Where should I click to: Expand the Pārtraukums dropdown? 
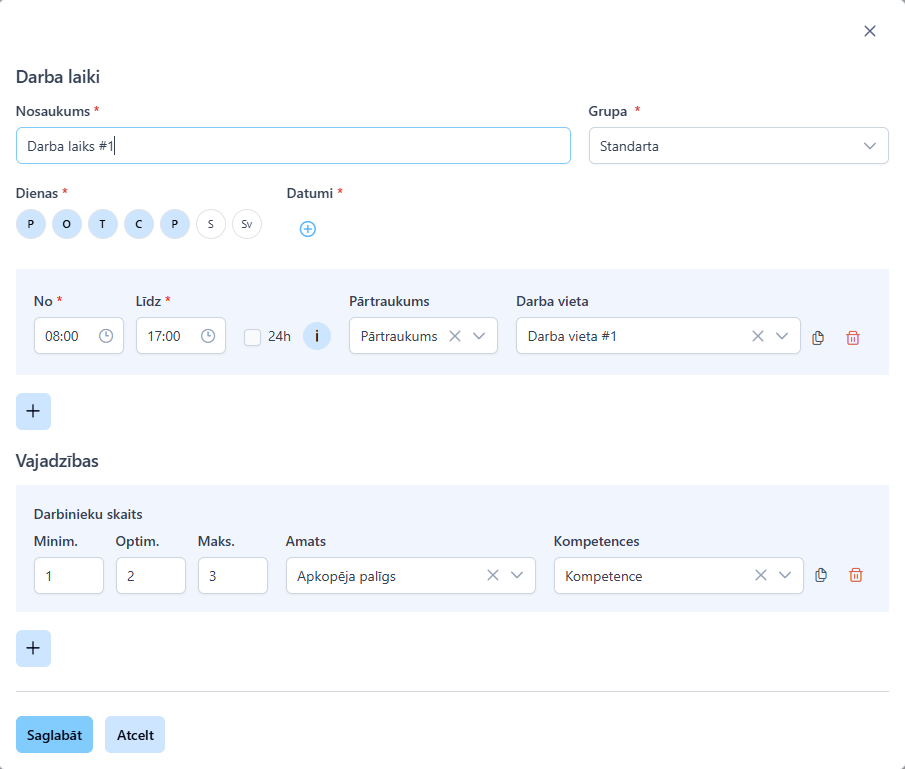click(x=479, y=336)
